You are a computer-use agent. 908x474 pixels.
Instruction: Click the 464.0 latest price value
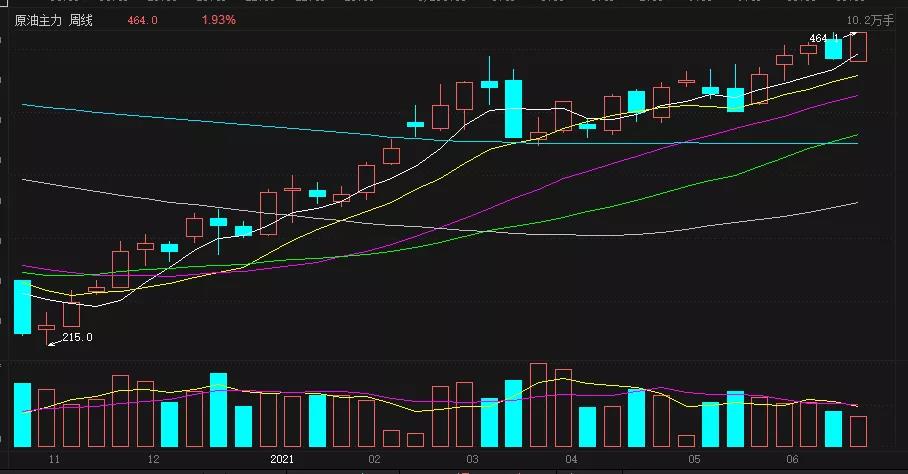point(143,20)
